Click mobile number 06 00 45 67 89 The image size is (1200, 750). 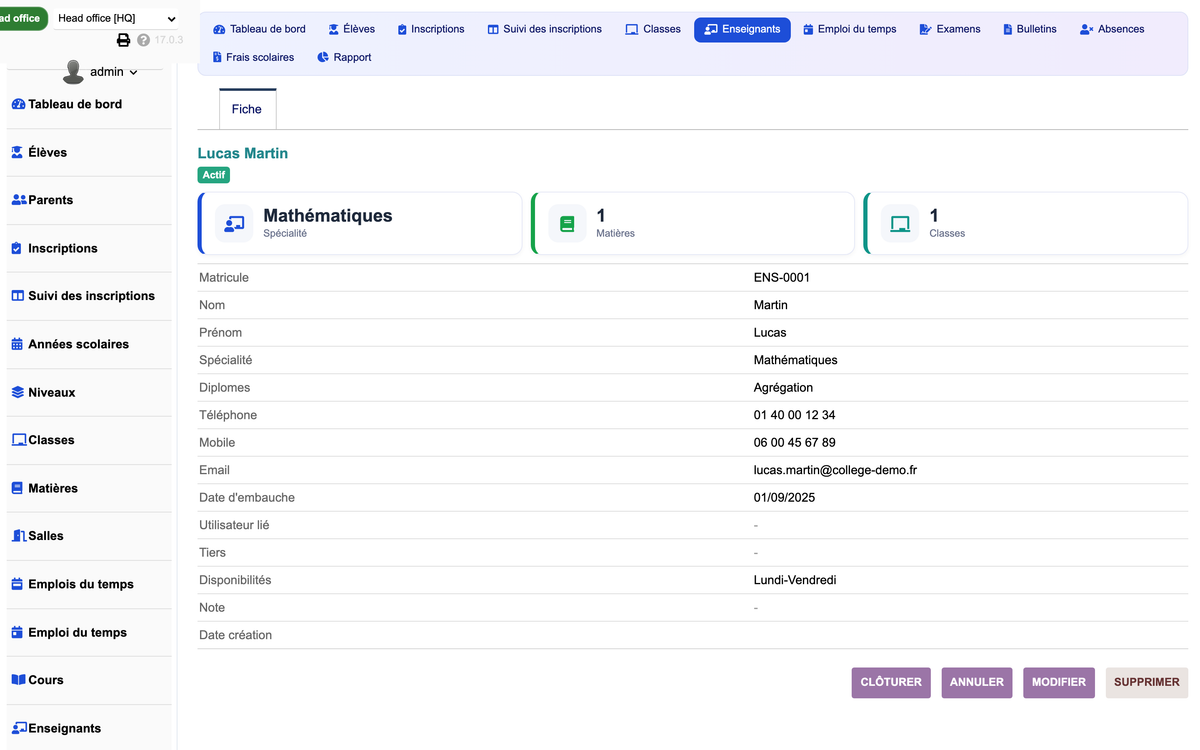point(795,442)
